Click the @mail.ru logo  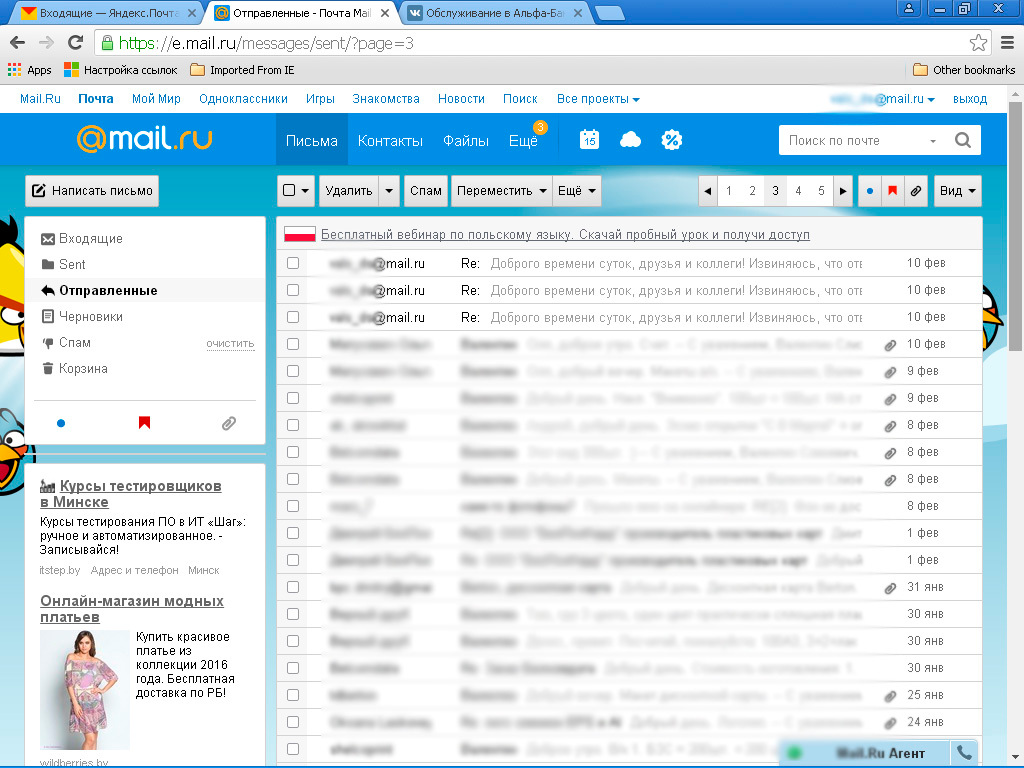click(x=144, y=138)
